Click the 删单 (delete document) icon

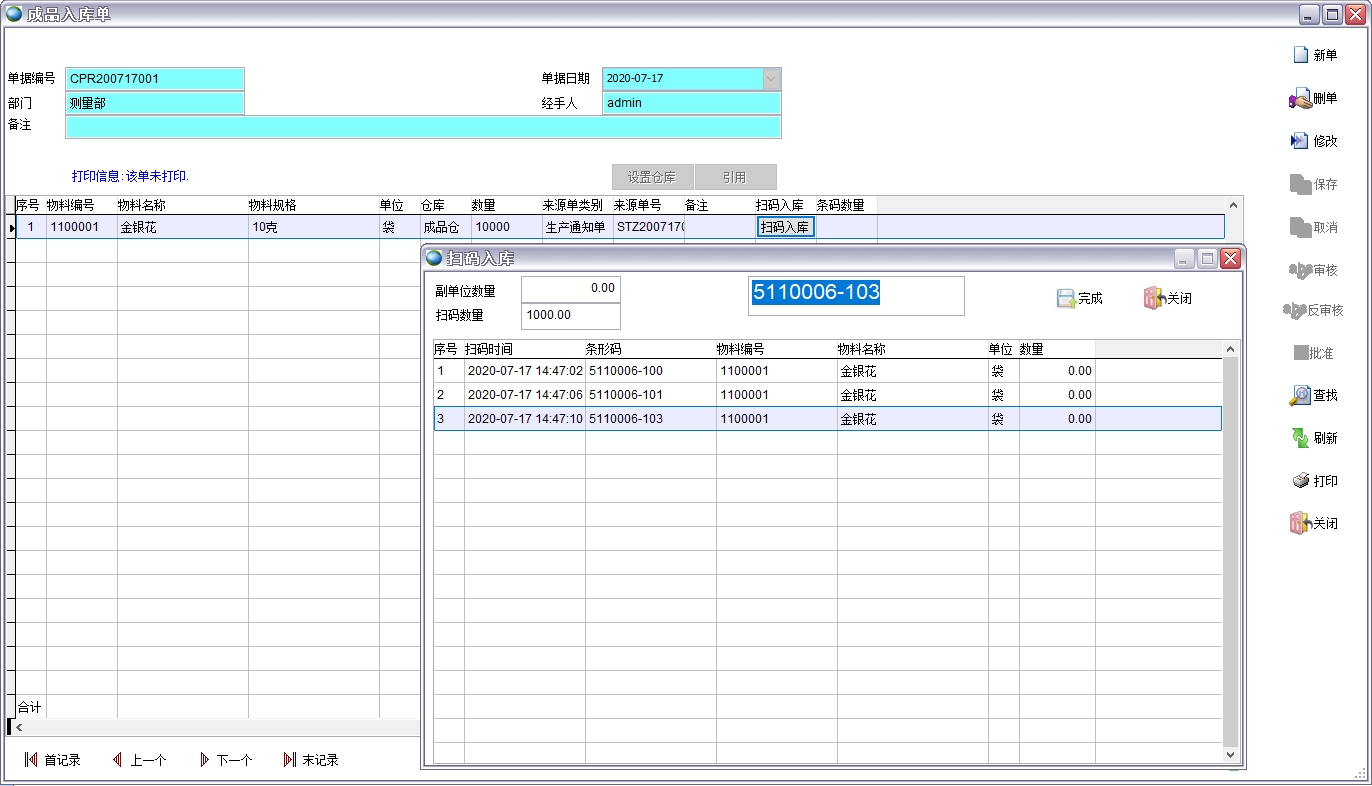pyautogui.click(x=1300, y=98)
